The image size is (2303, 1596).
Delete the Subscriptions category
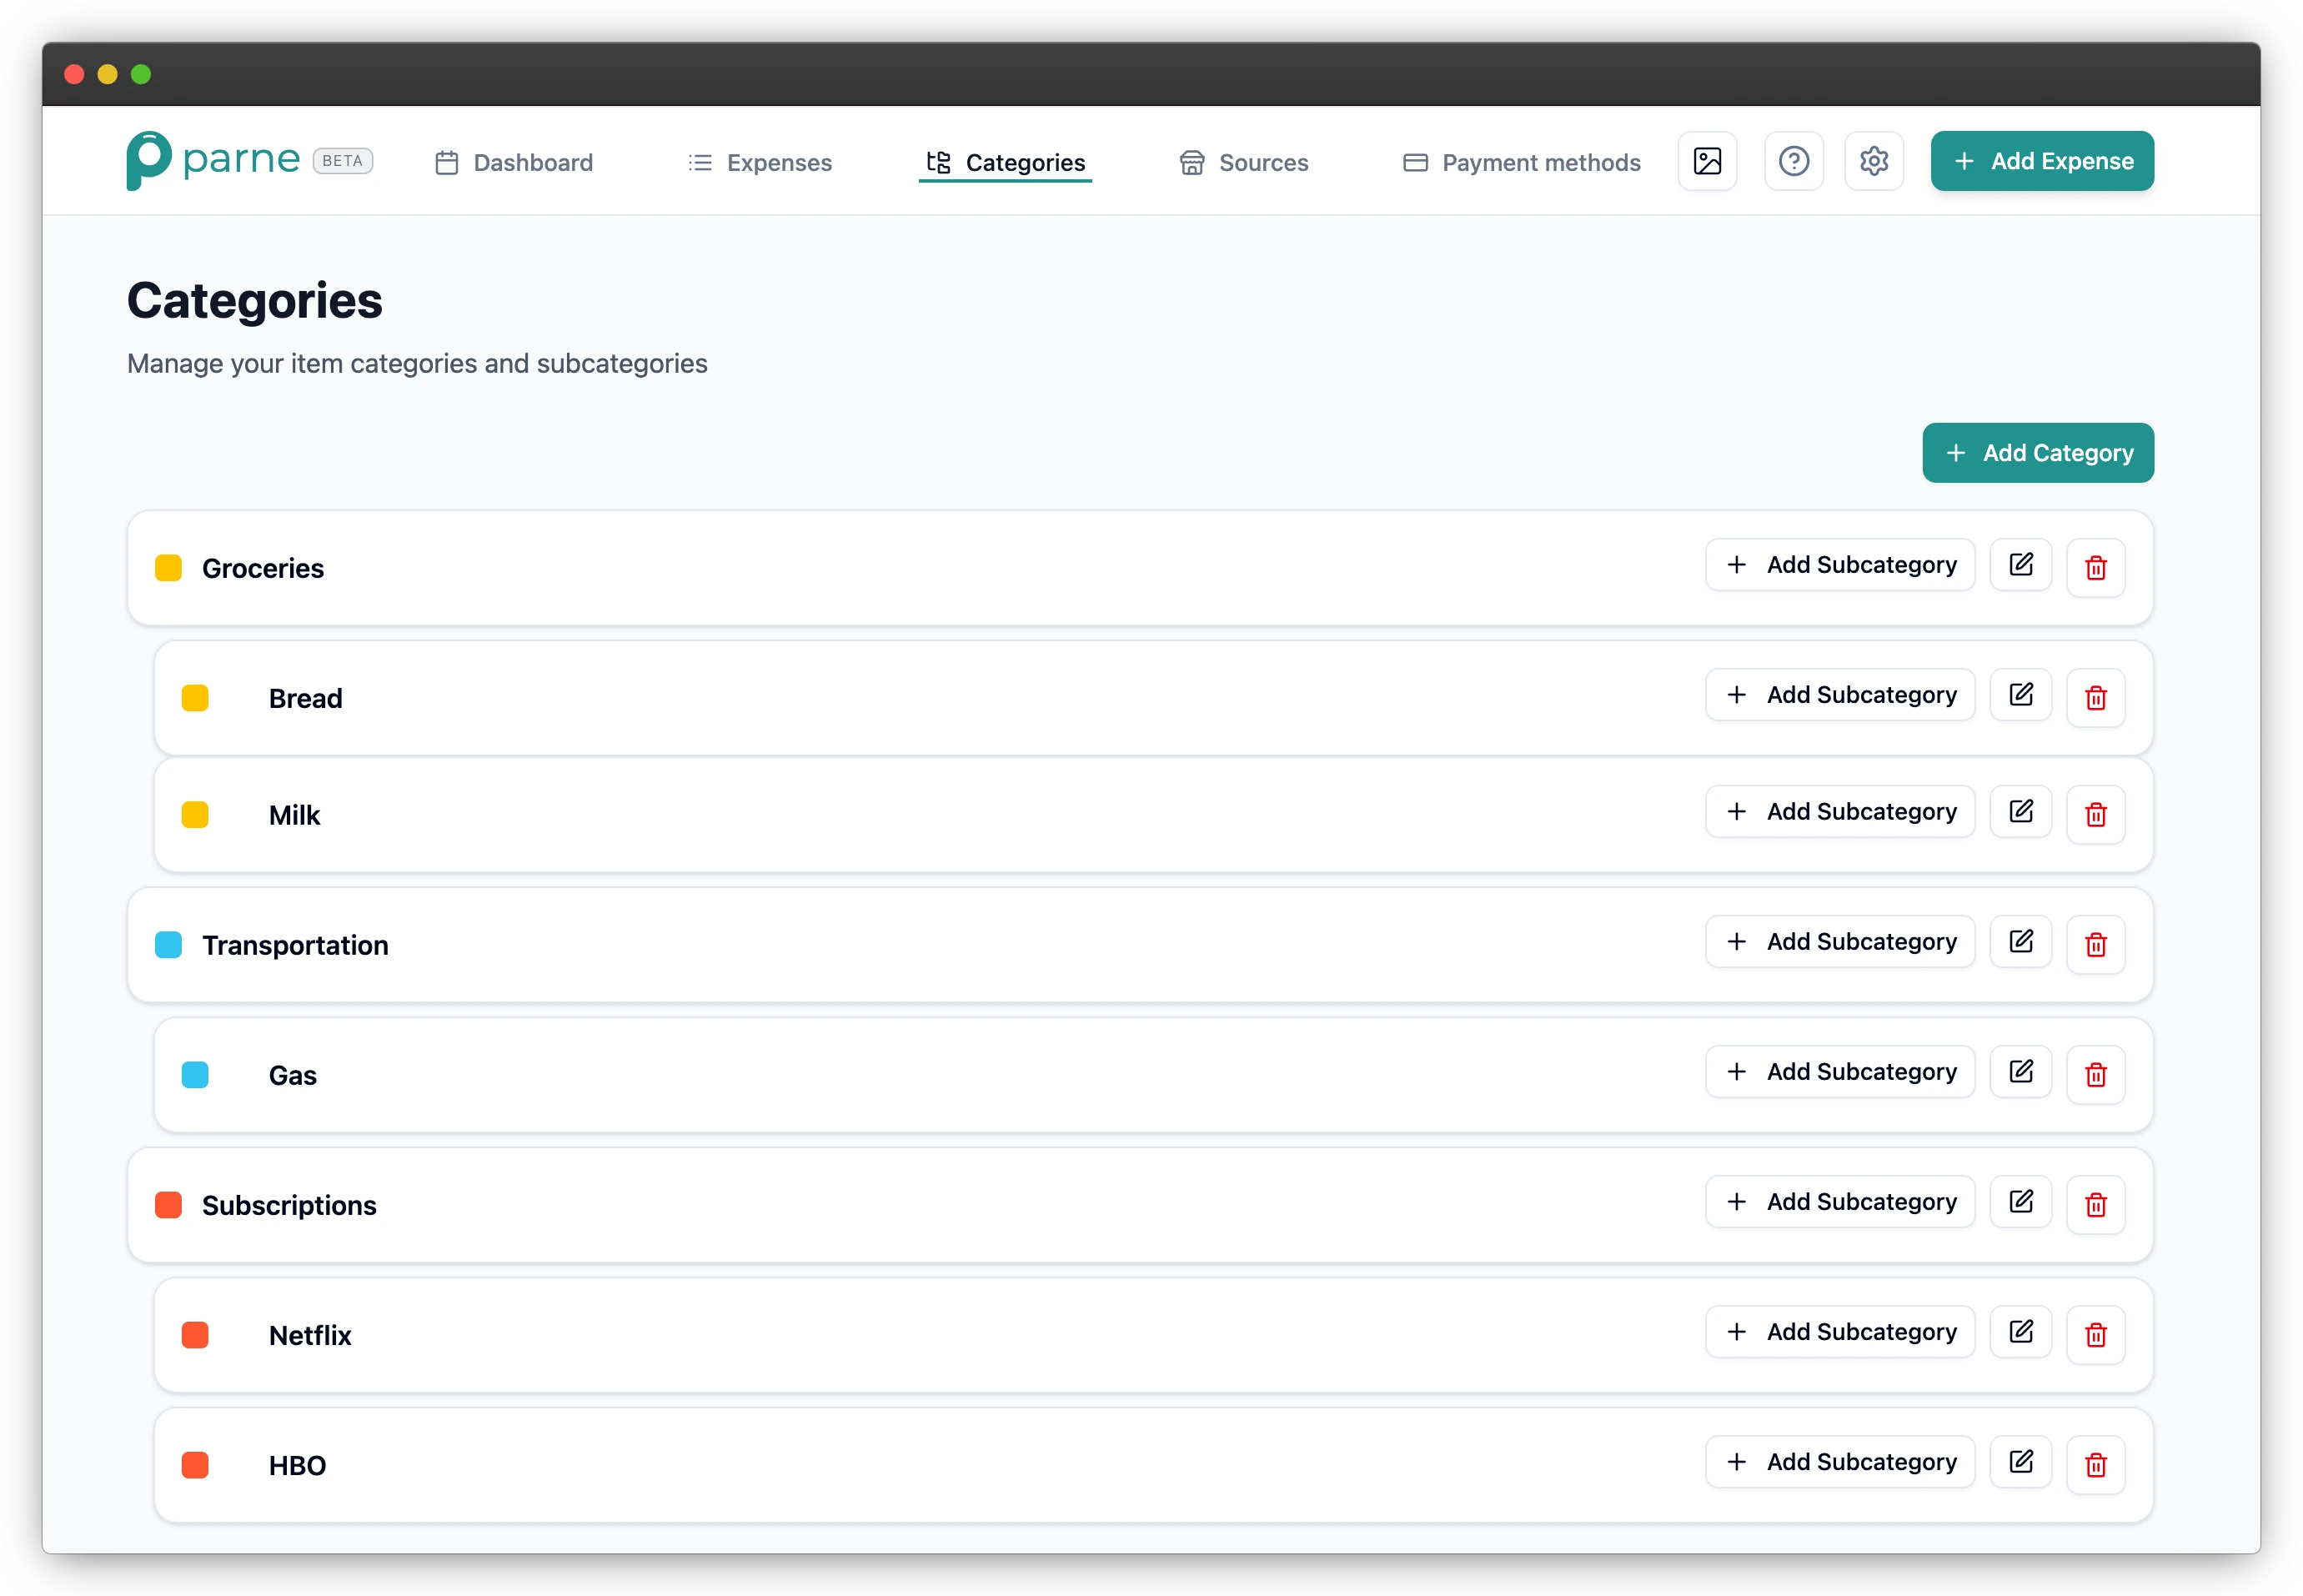point(2096,1204)
